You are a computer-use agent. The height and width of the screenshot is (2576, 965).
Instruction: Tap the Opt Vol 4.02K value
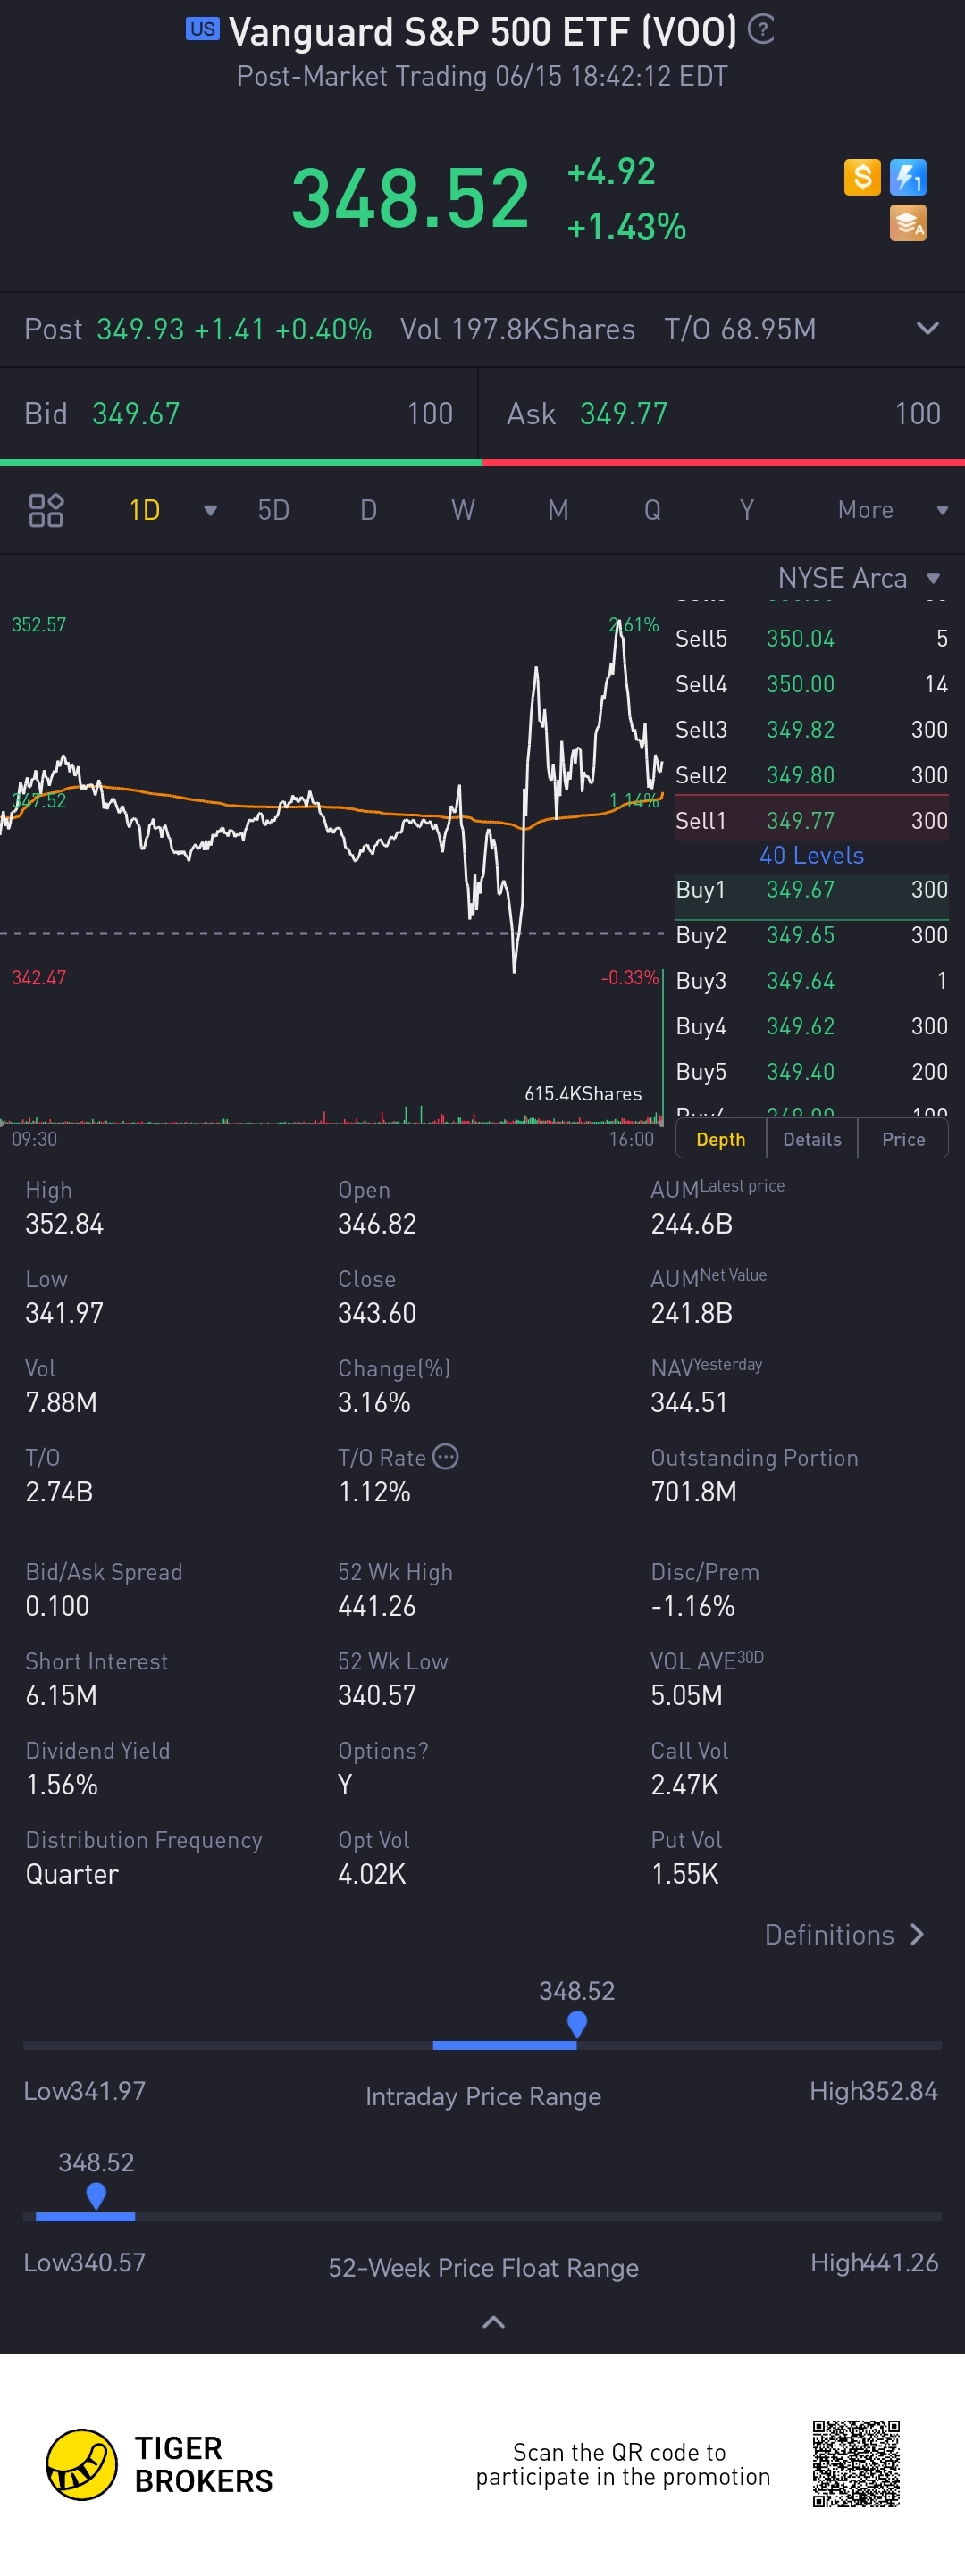point(372,1873)
